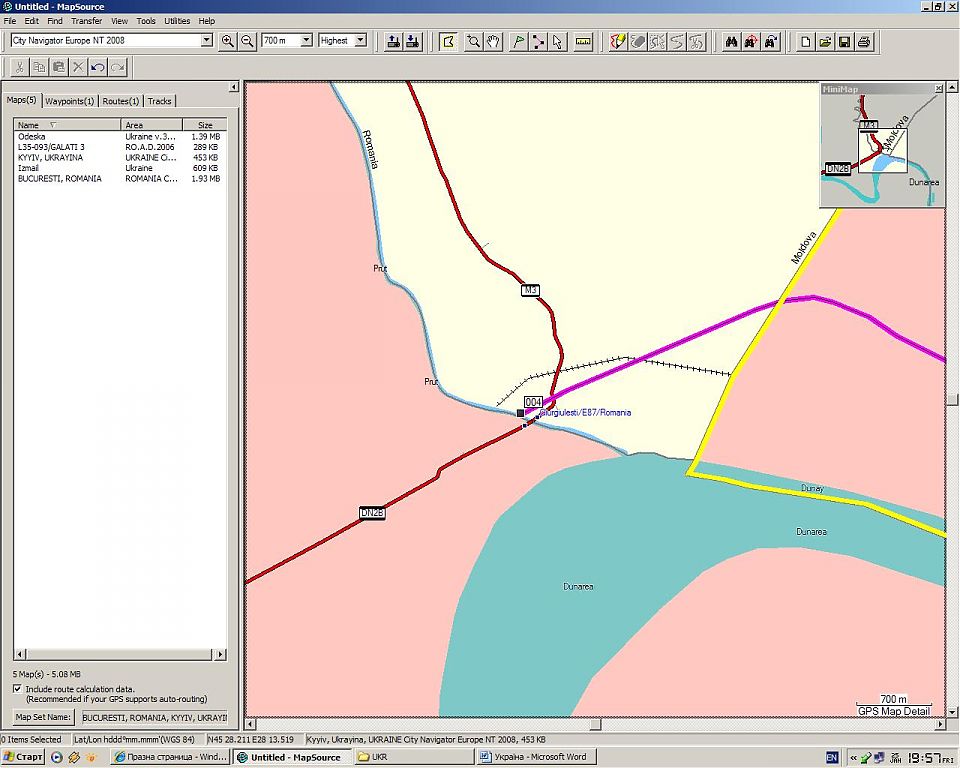
Task: Open the City Navigator Europe product dropdown
Action: [207, 41]
